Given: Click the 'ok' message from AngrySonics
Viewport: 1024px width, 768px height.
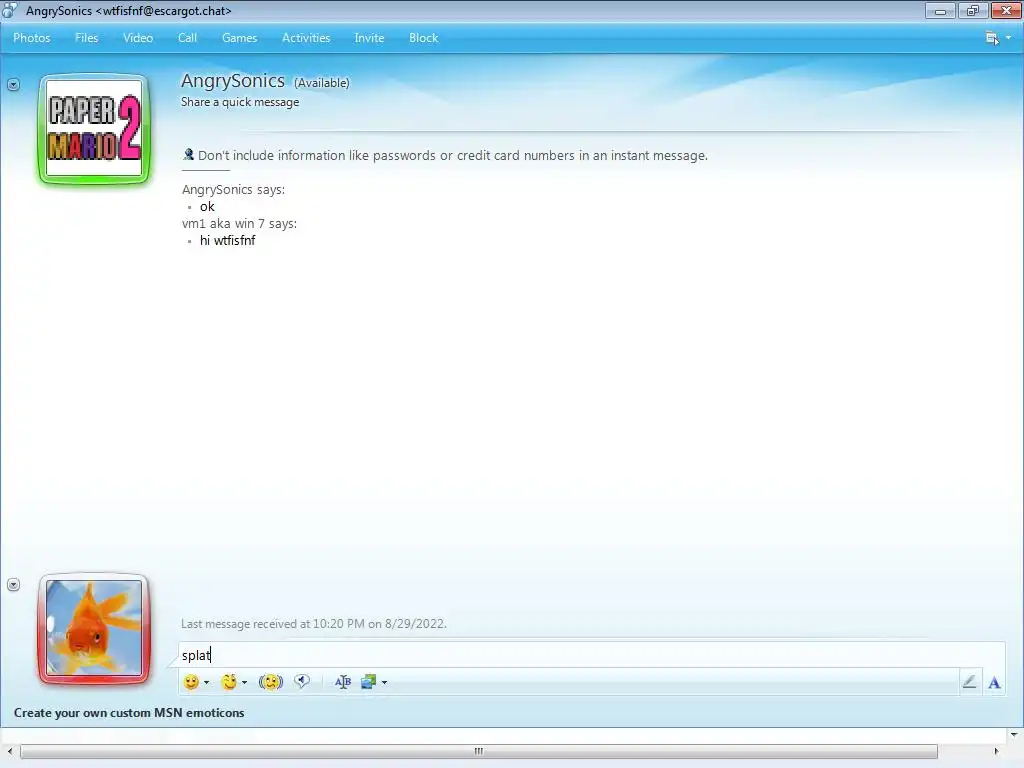Looking at the screenshot, I should click(x=207, y=206).
